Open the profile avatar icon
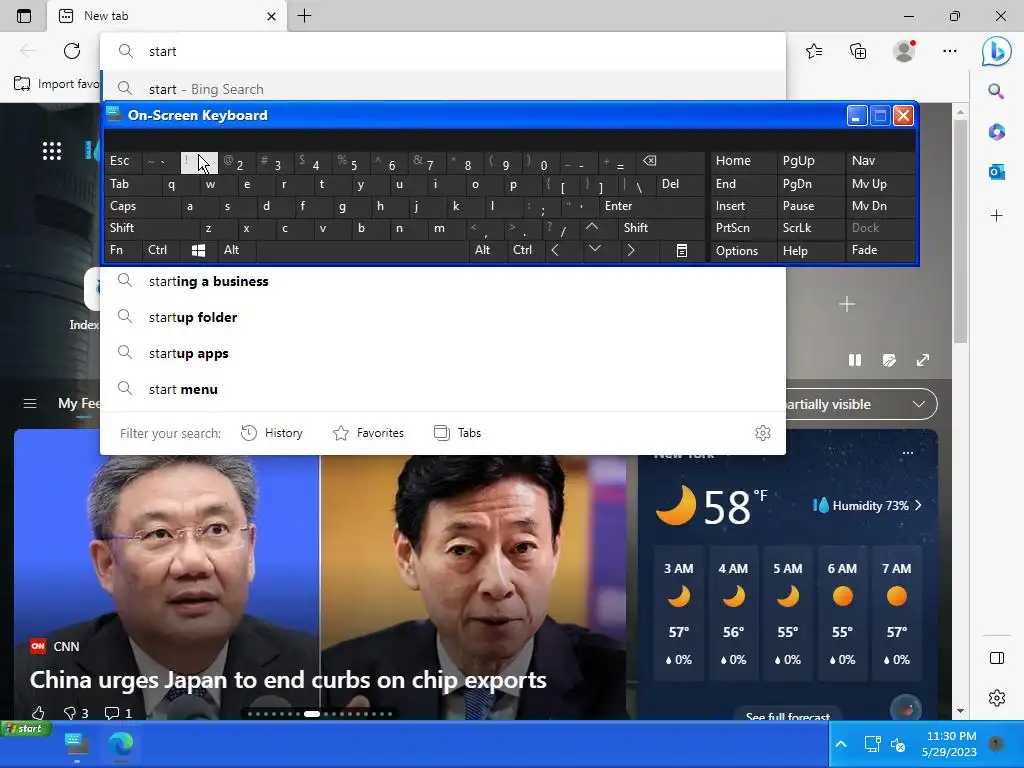 904,51
